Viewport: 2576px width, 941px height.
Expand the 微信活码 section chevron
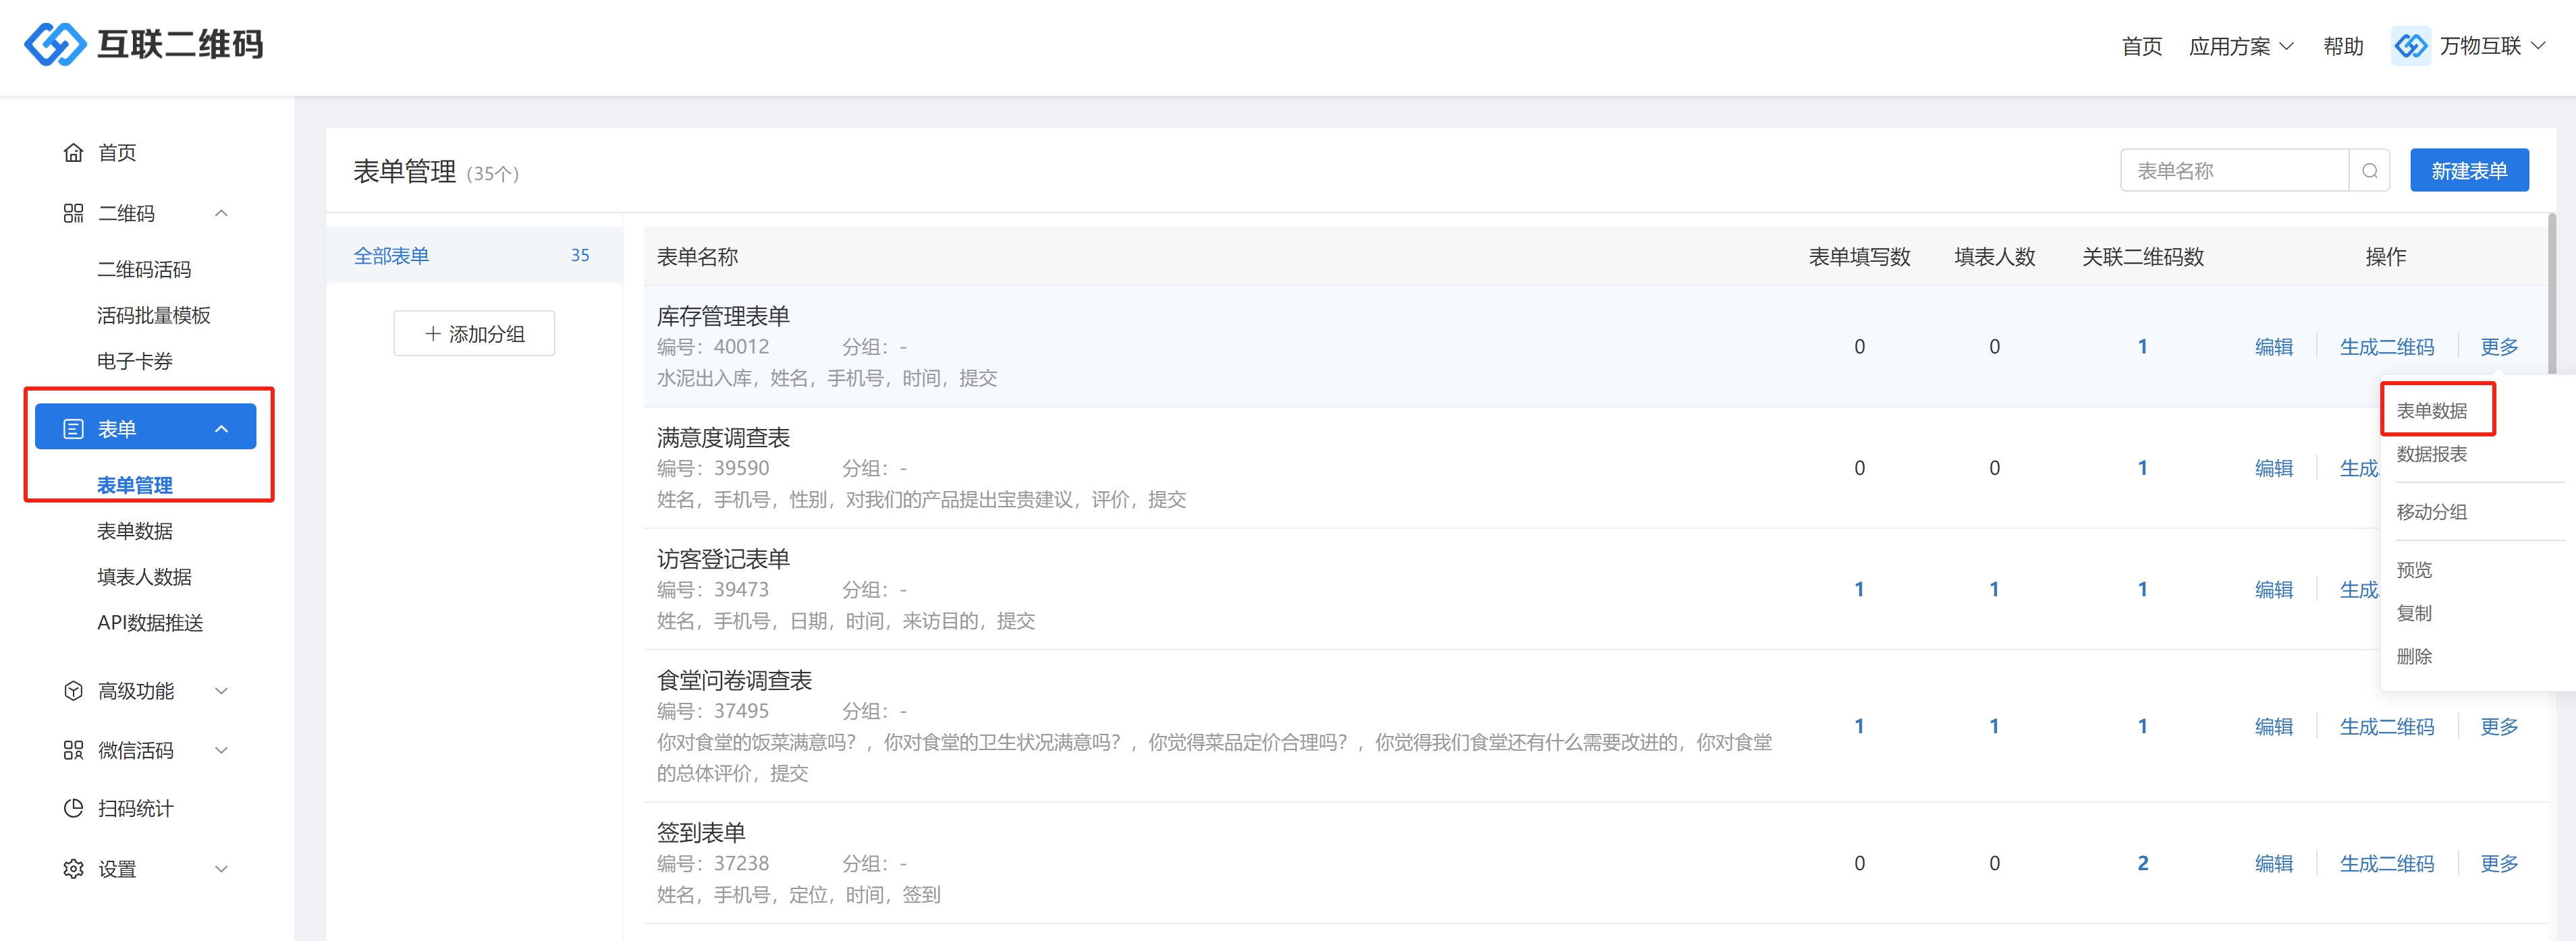(x=222, y=750)
